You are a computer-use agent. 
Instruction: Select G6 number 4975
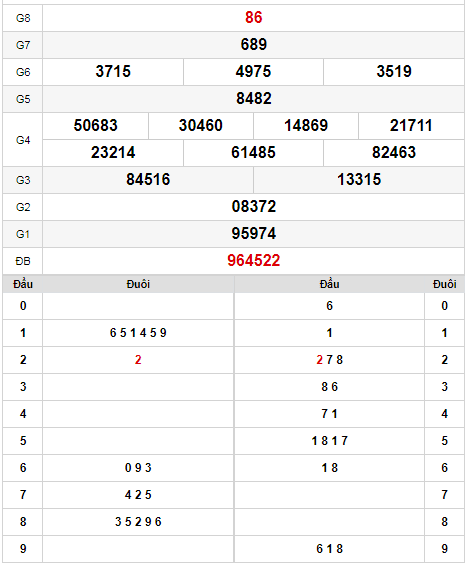[x=253, y=72]
